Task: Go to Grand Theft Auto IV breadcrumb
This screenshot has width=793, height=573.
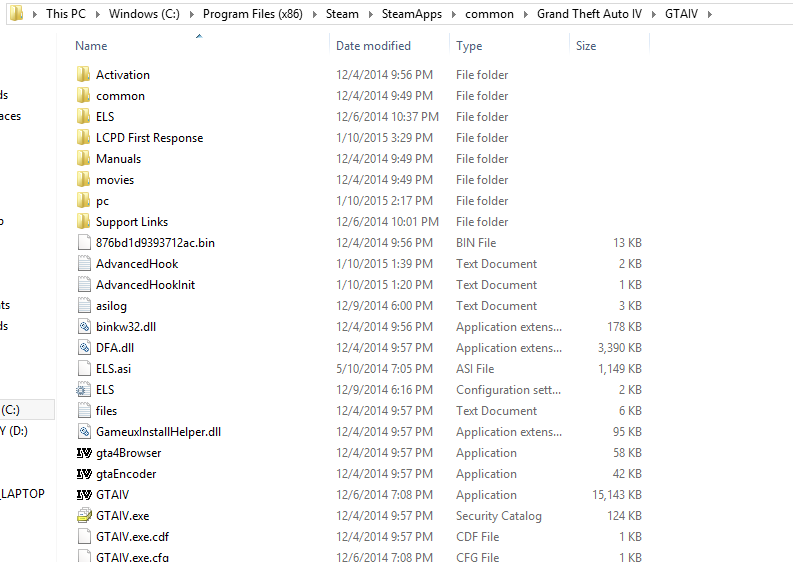Action: pos(589,14)
